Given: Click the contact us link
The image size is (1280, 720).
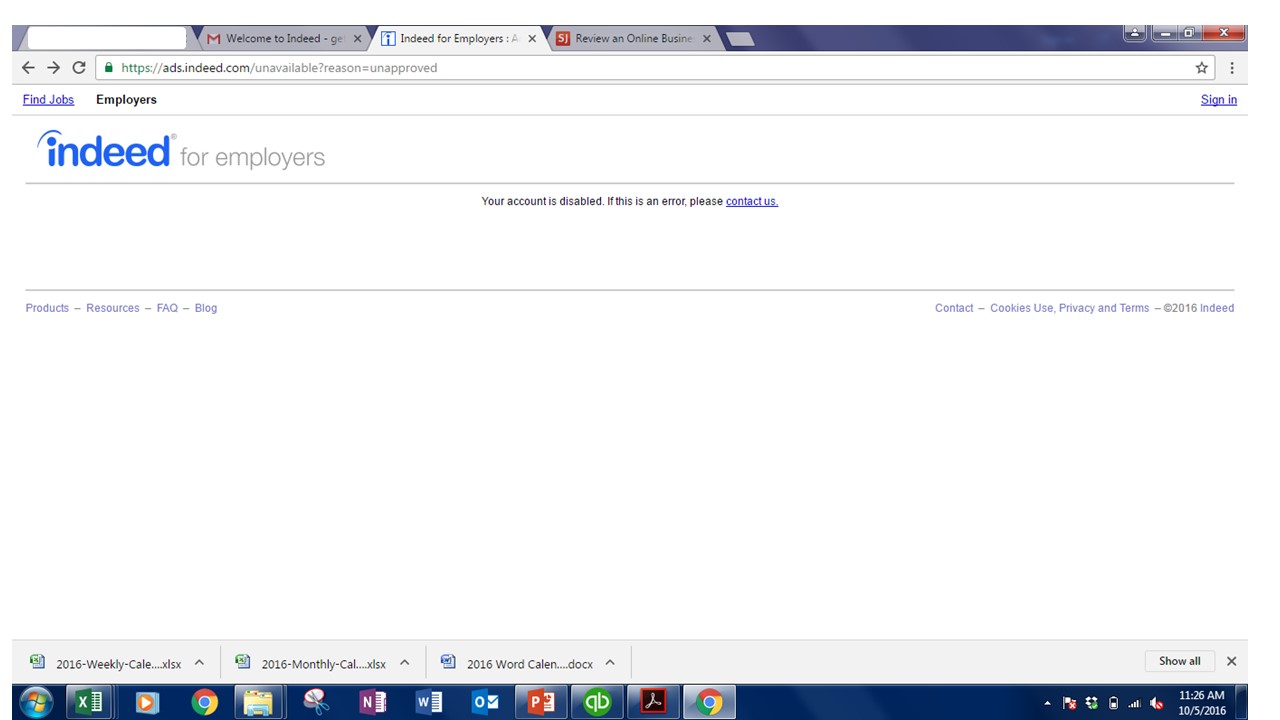Looking at the screenshot, I should pos(751,201).
